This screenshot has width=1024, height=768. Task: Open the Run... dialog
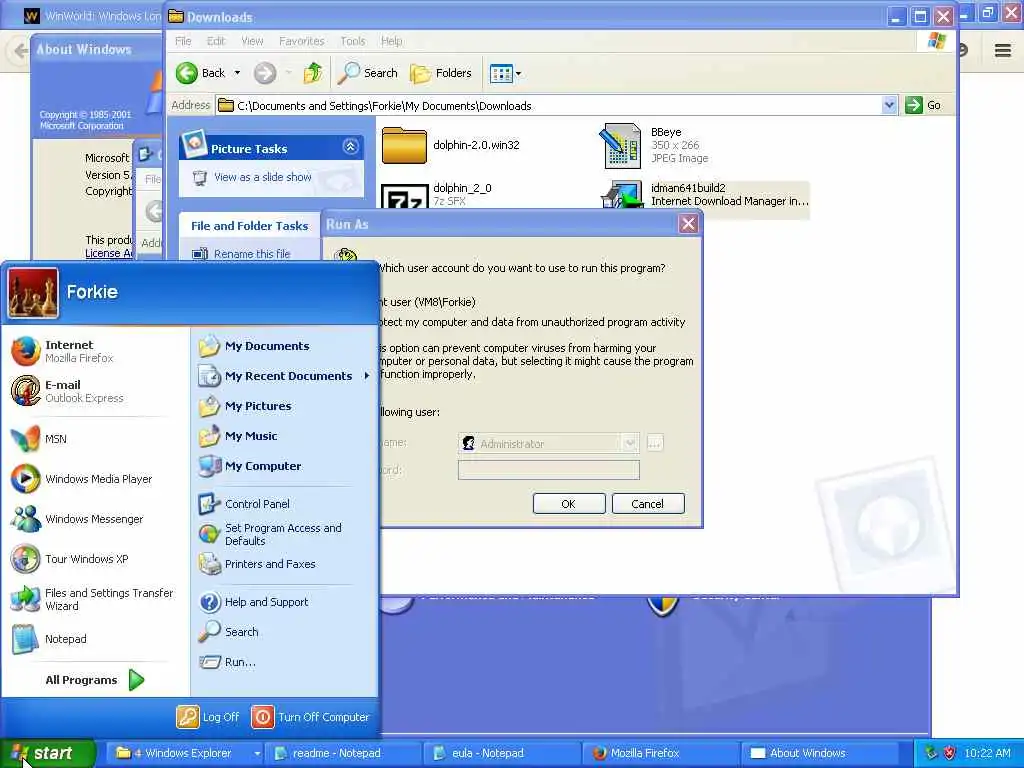[227, 662]
